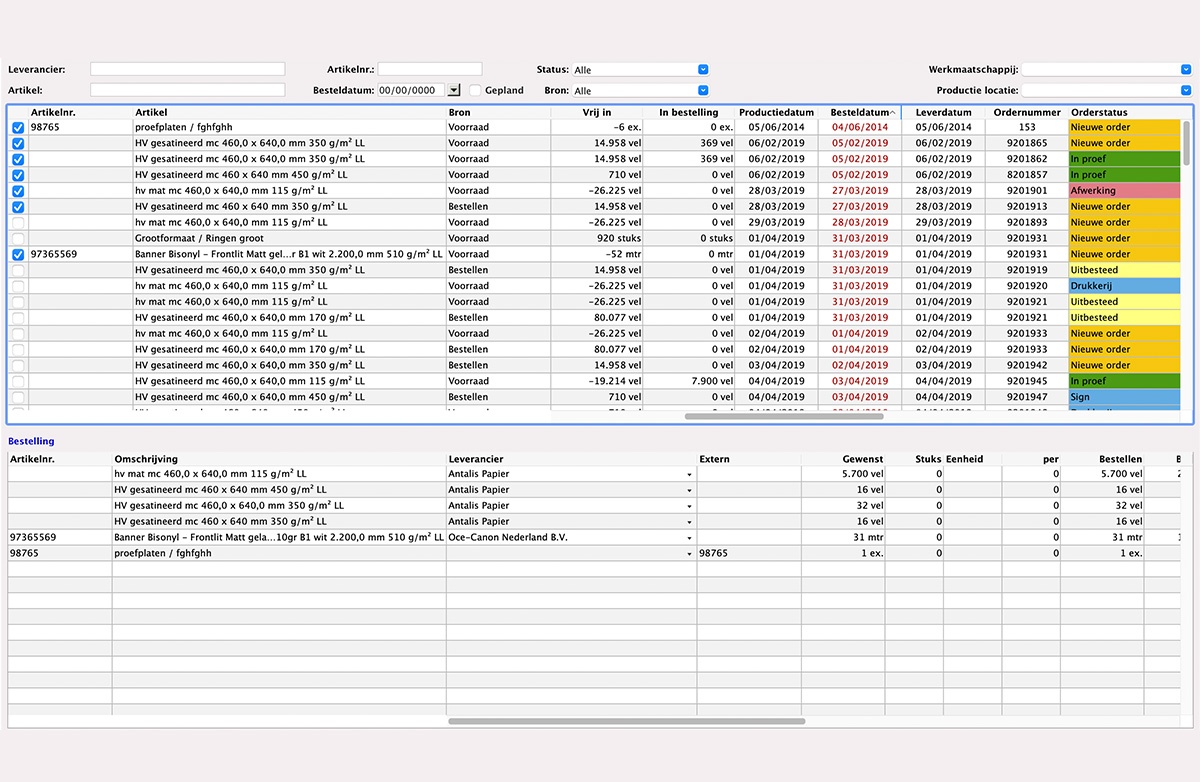Click the 7.900 vel in bestelling cell
The height and width of the screenshot is (782, 1200).
690,381
